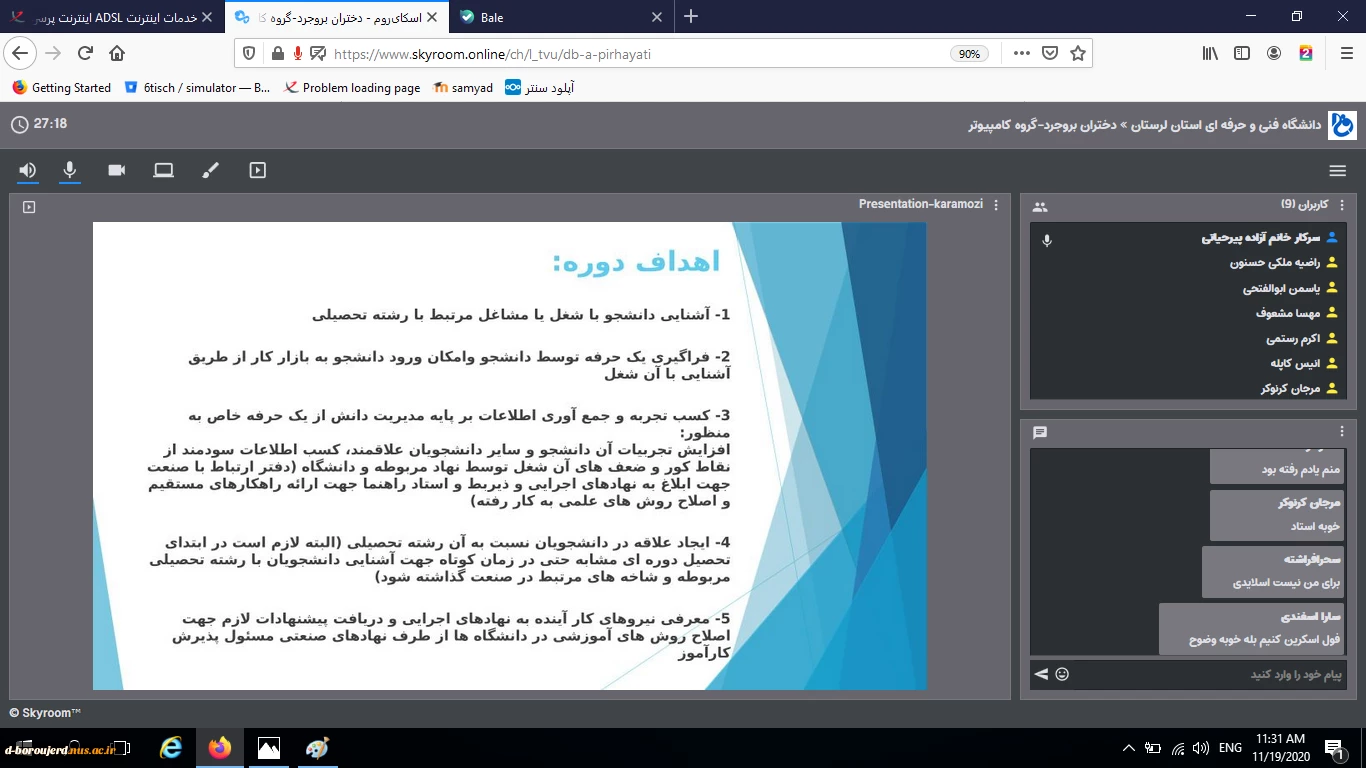Click the presentation panel corner play icon
Image resolution: width=1366 pixels, height=768 pixels.
[x=28, y=207]
